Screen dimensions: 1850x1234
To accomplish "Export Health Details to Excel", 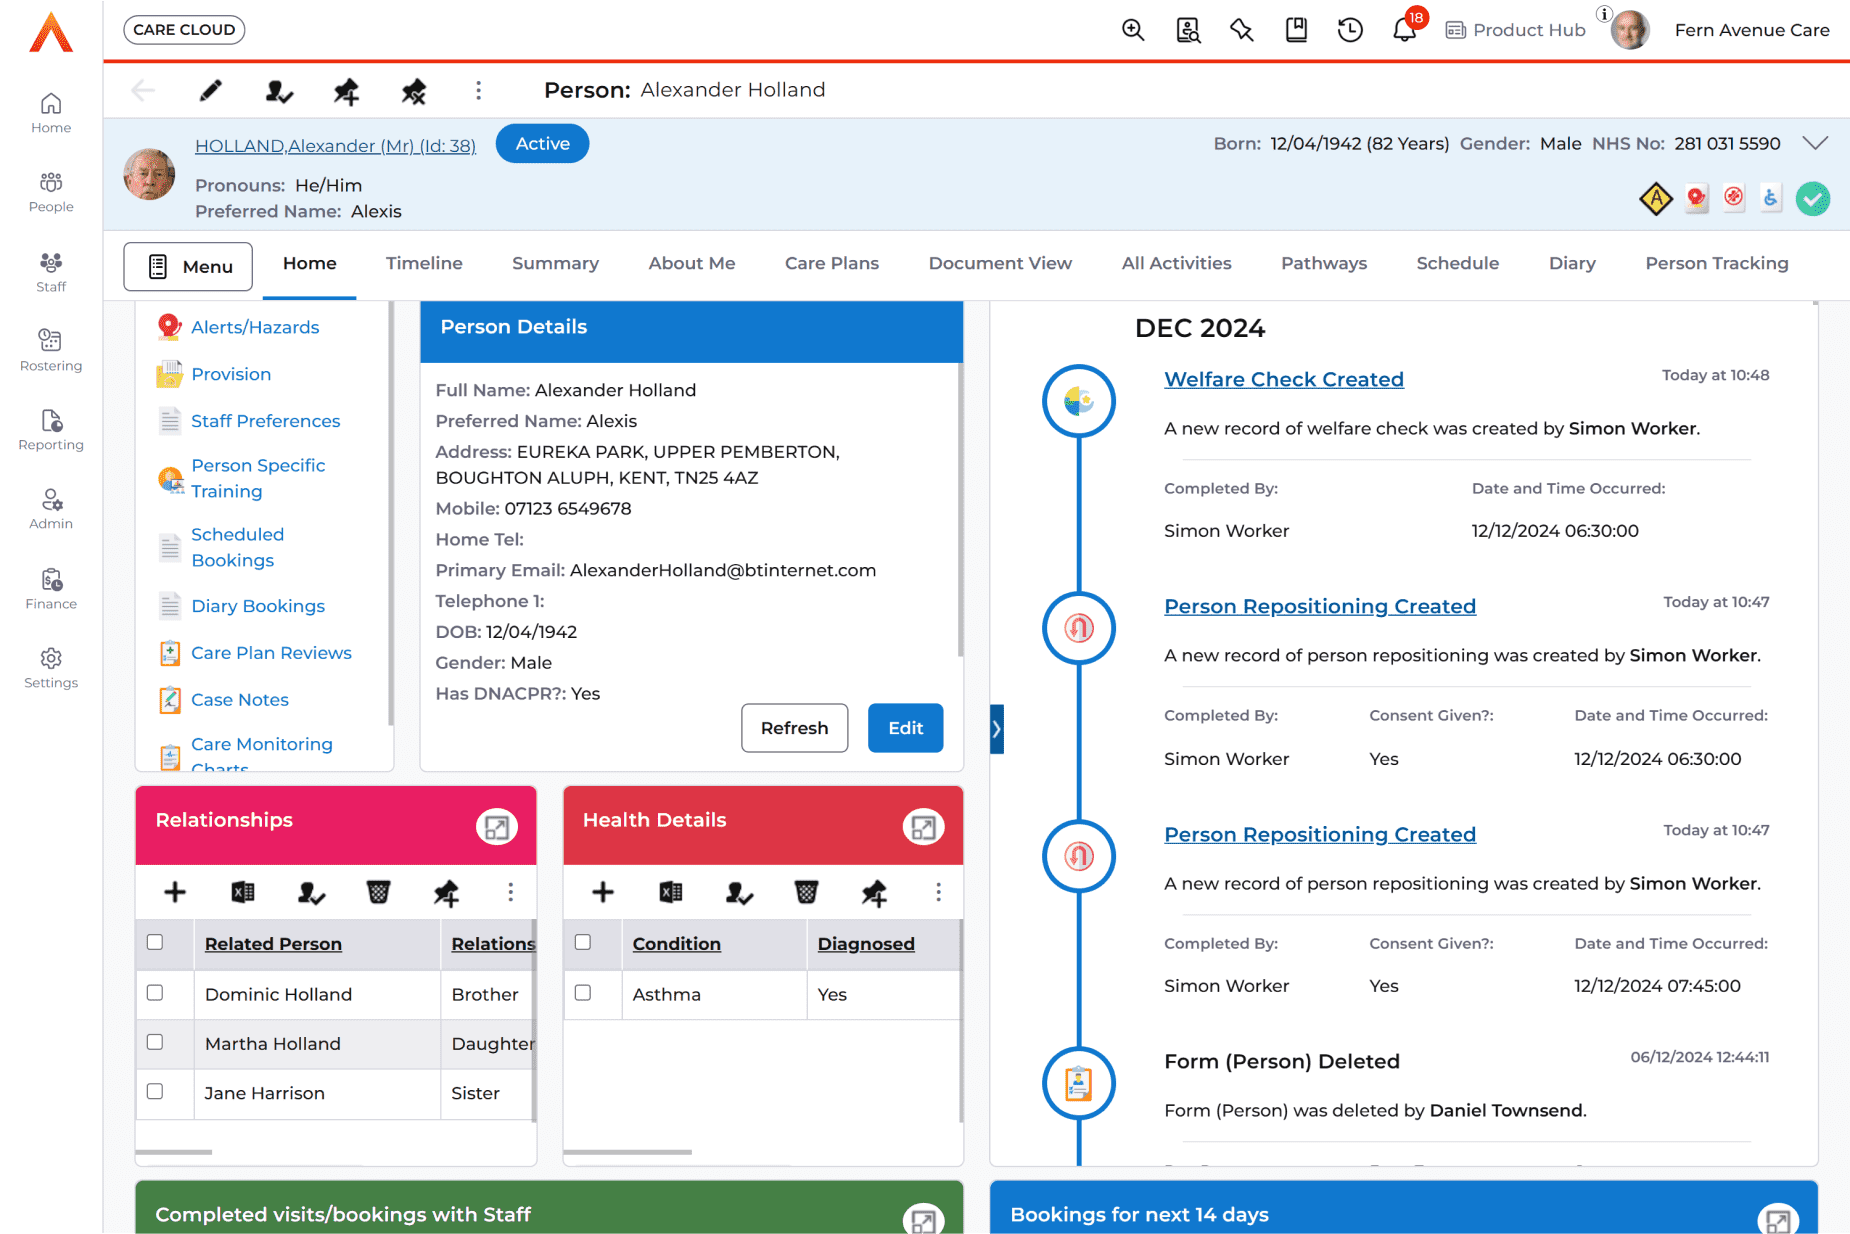I will 671,892.
